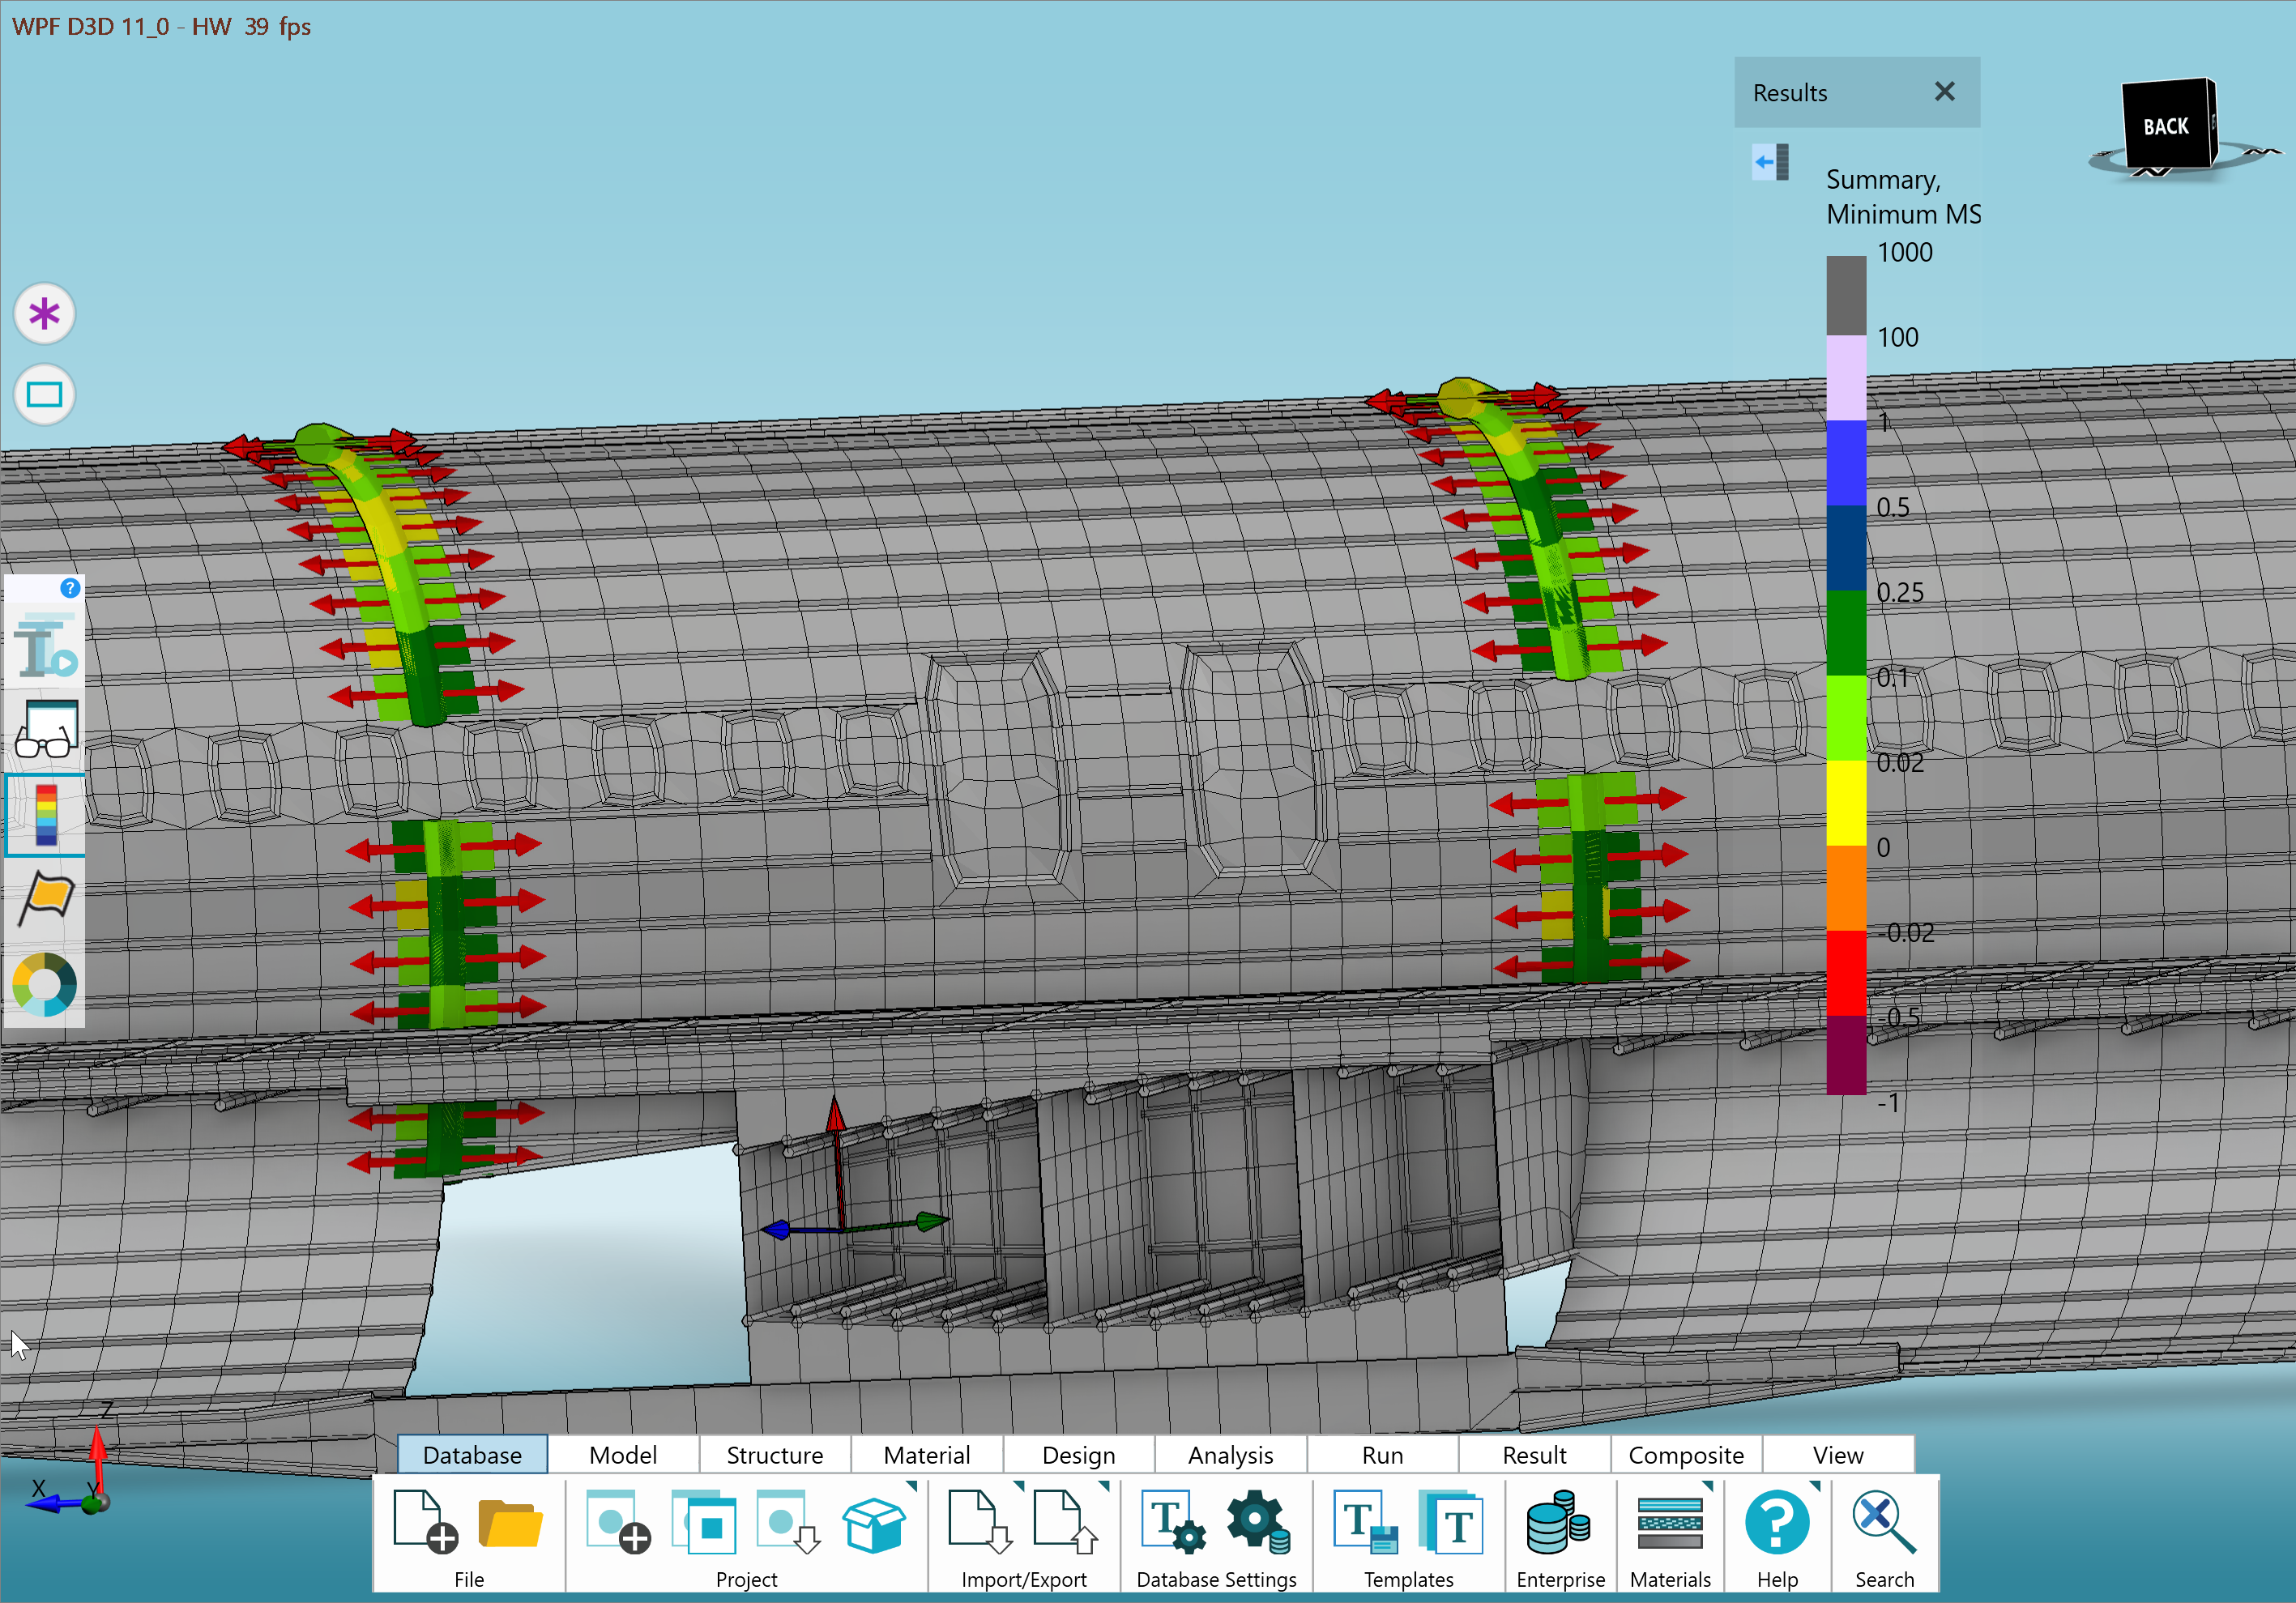
Task: Switch to the Model tab
Action: (x=623, y=1454)
